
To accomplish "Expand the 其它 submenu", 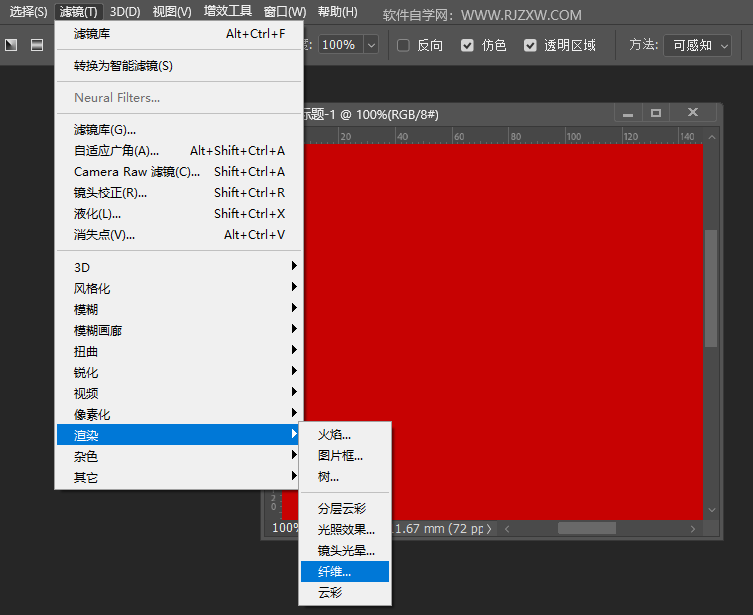I will [x=179, y=477].
